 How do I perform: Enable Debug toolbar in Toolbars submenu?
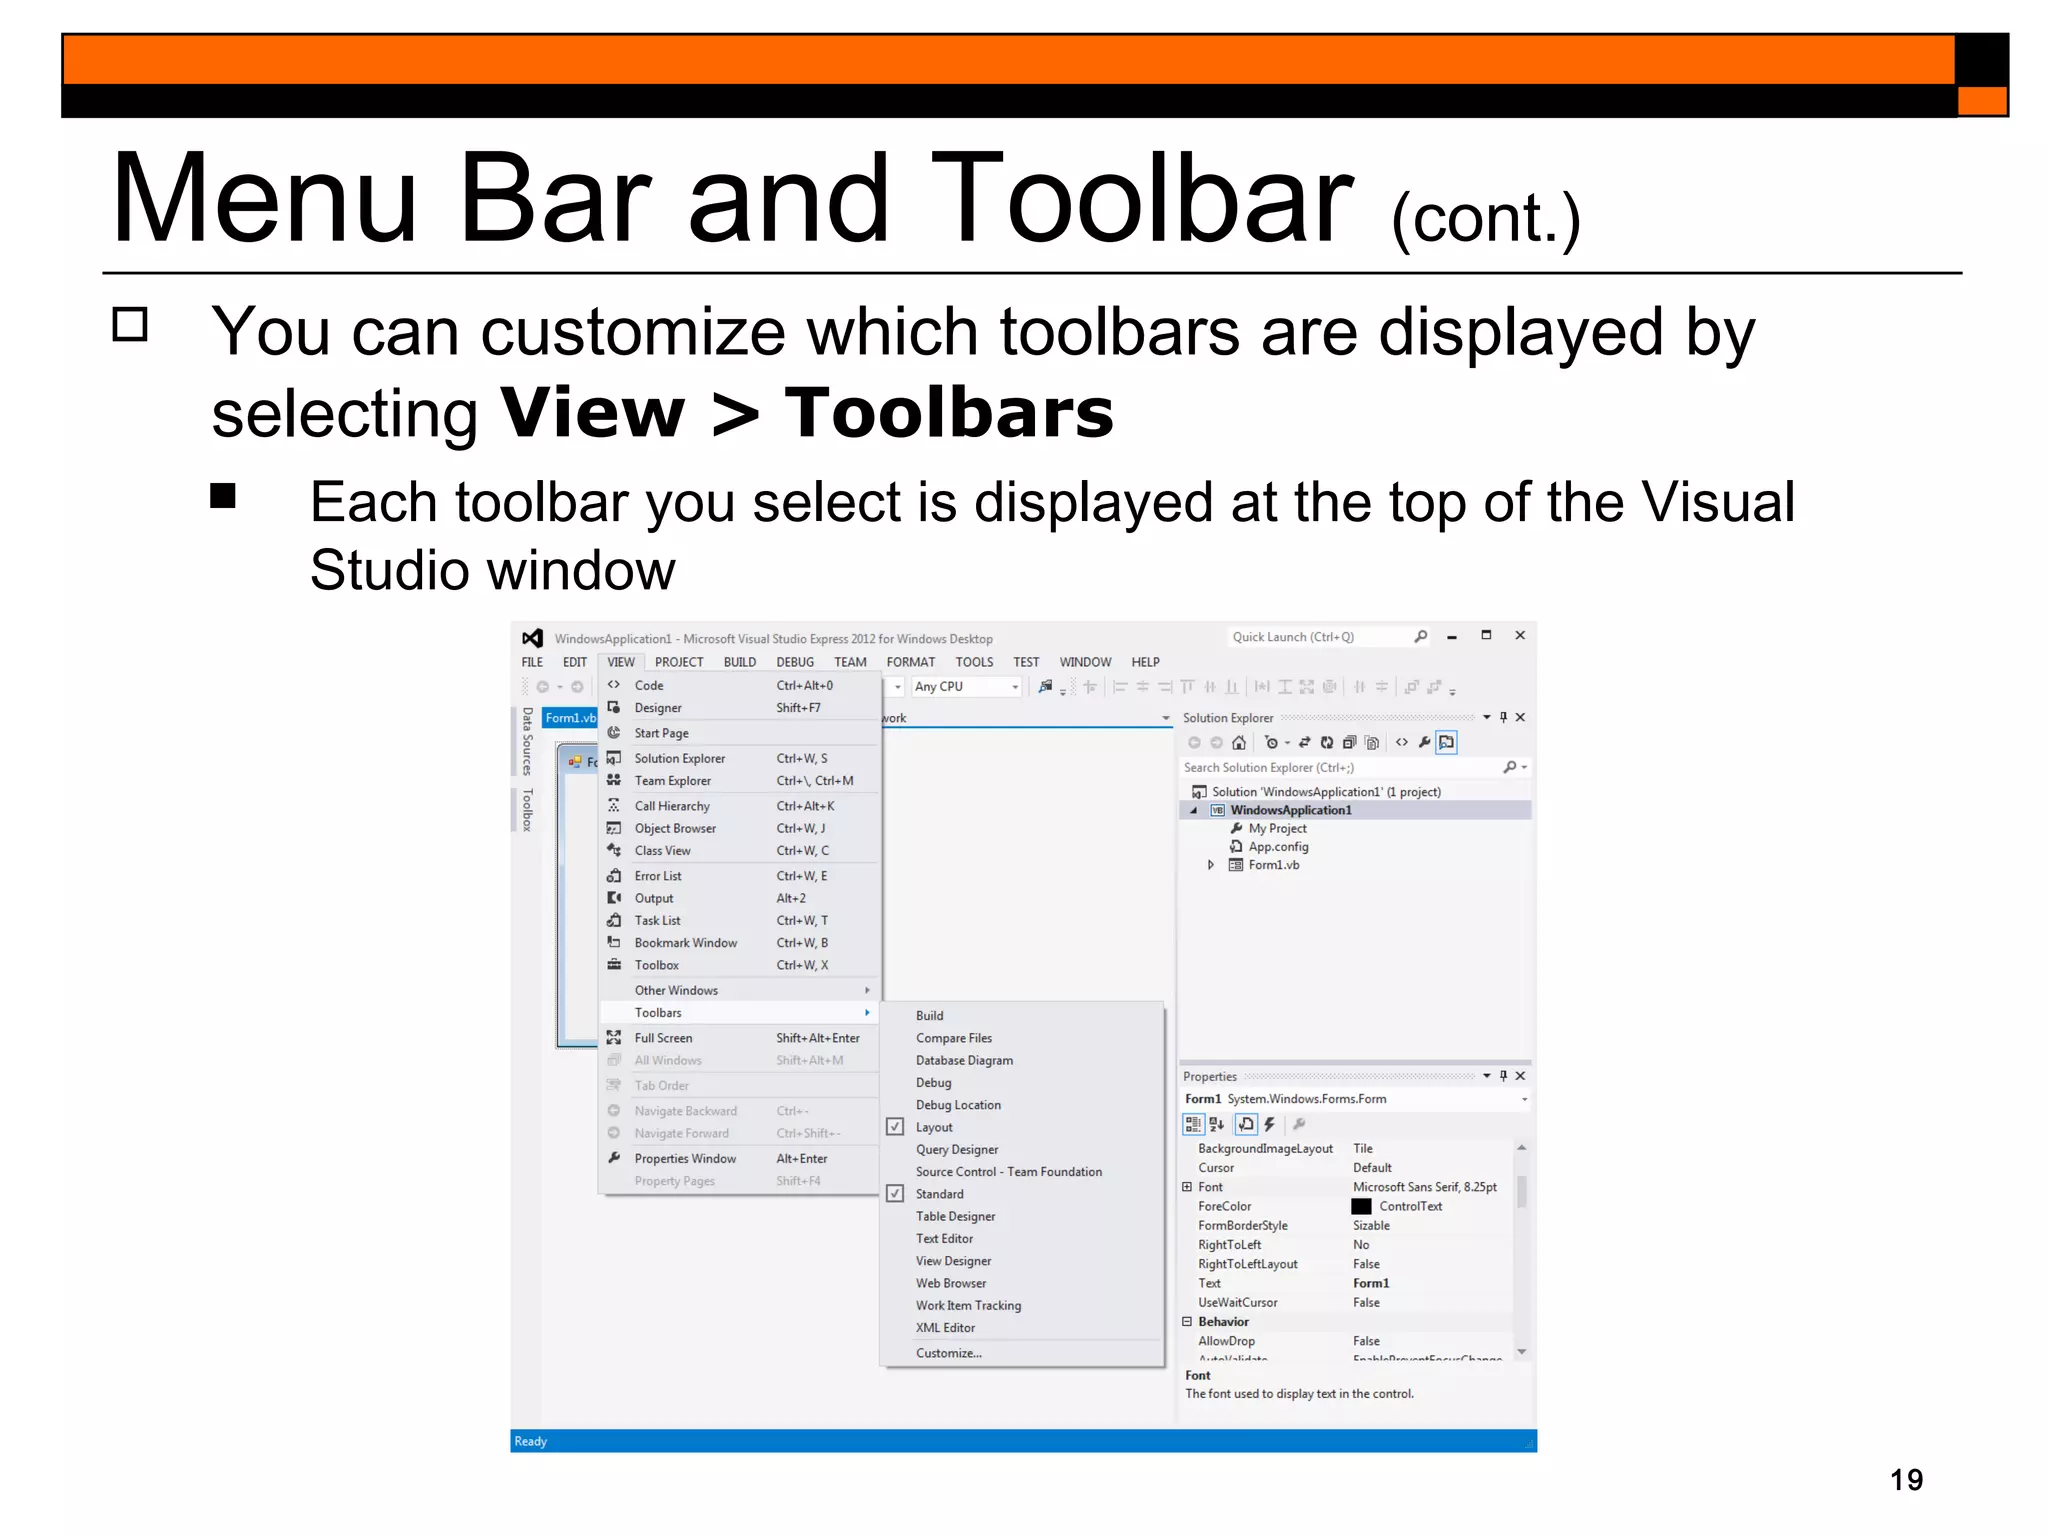click(1022, 1082)
